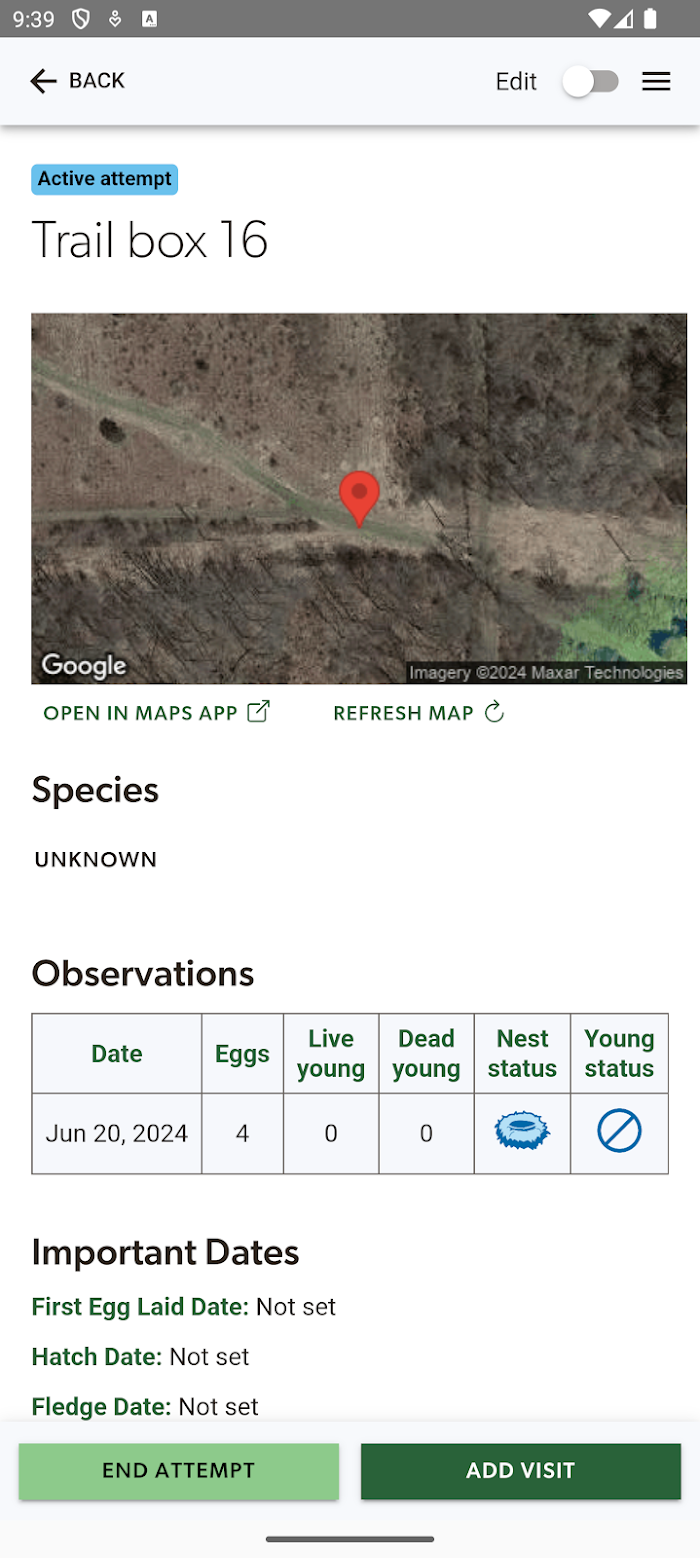Tap the blue nest status icon
This screenshot has height=1558, width=700.
tap(522, 1132)
